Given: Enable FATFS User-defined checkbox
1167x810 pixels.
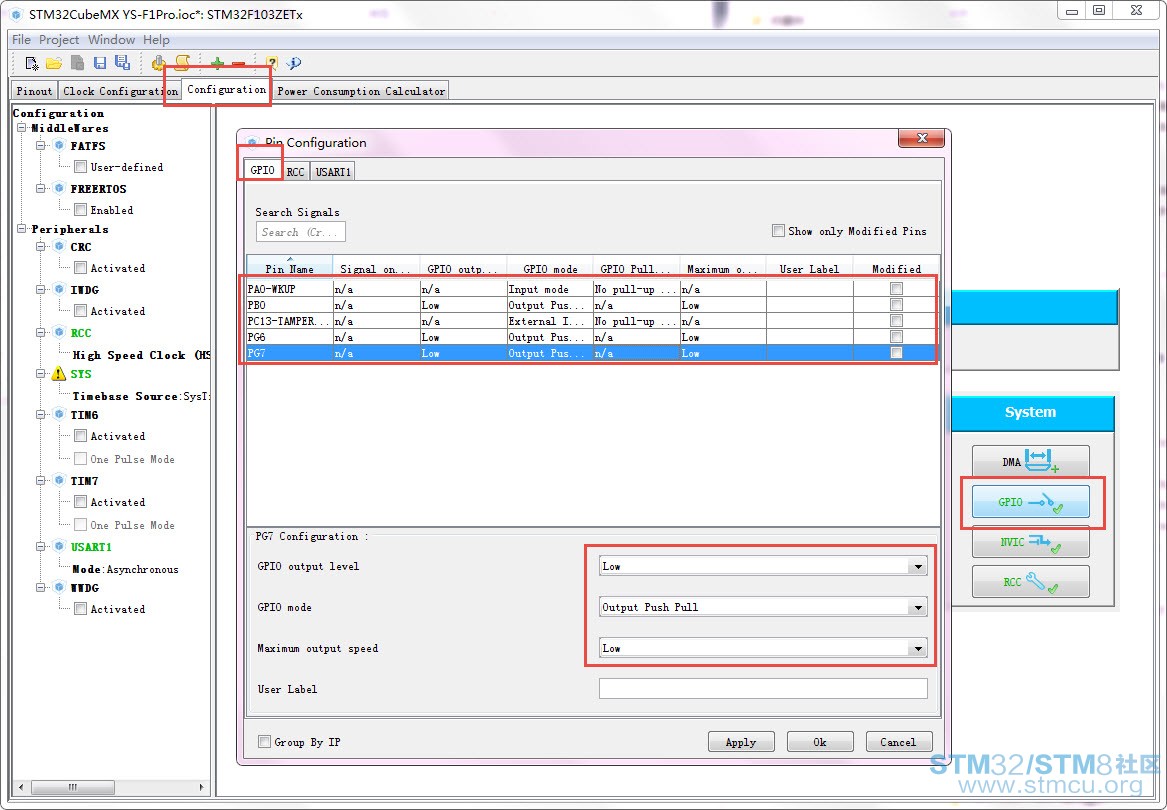Looking at the screenshot, I should coord(80,167).
